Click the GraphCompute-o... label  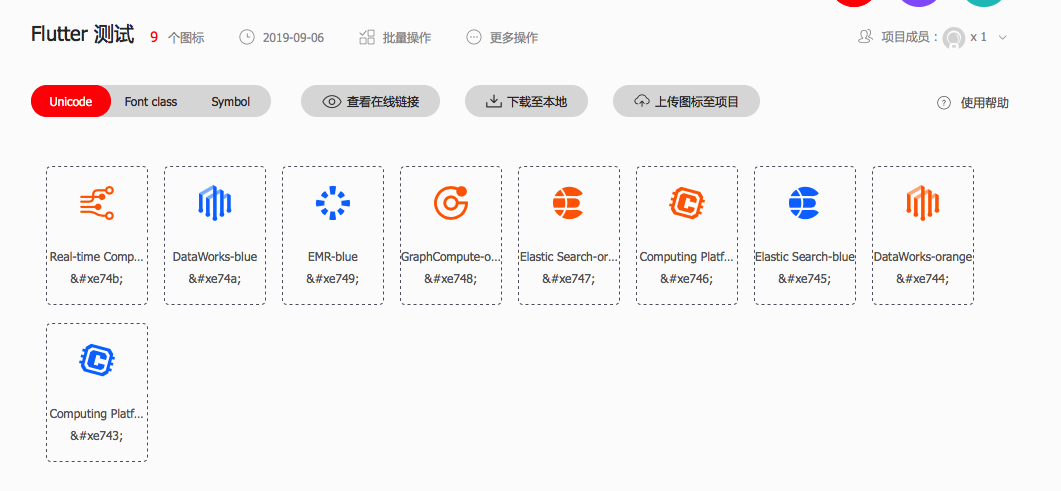pos(451,257)
